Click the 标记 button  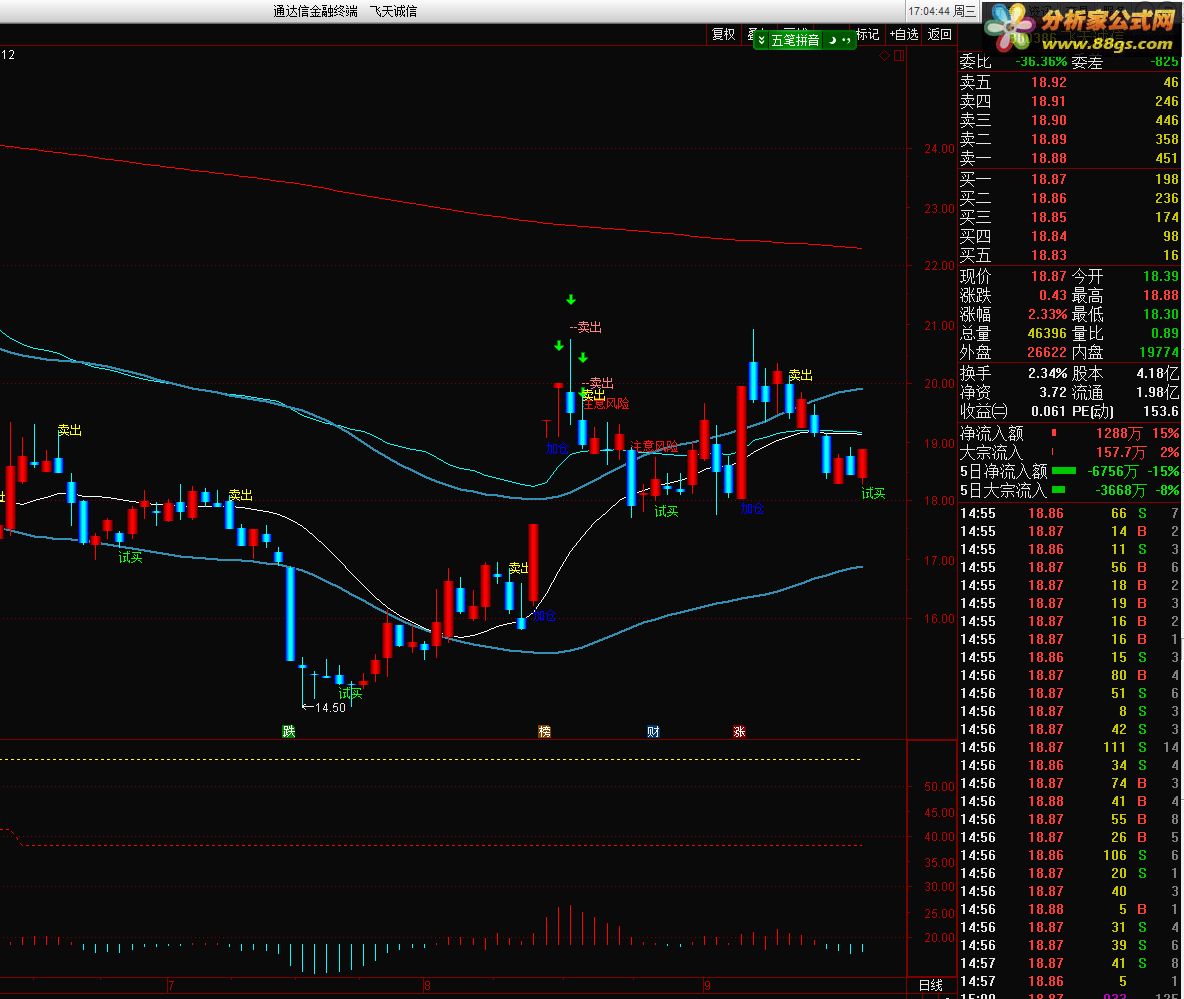pyautogui.click(x=868, y=34)
